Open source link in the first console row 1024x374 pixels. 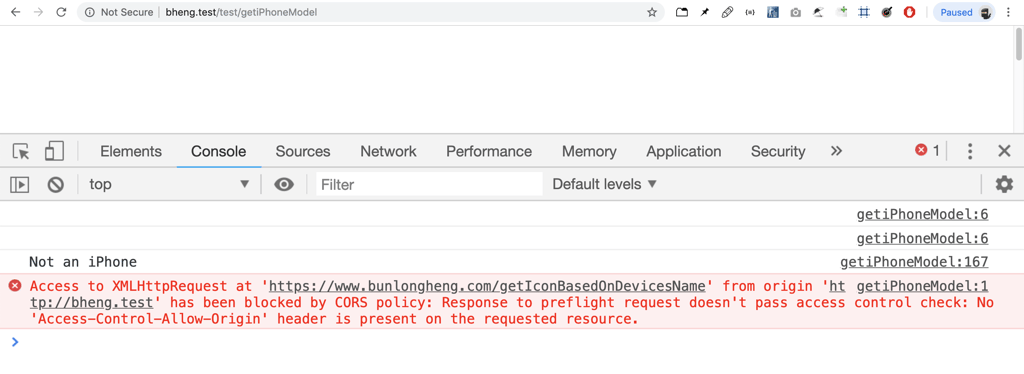pyautogui.click(x=922, y=215)
